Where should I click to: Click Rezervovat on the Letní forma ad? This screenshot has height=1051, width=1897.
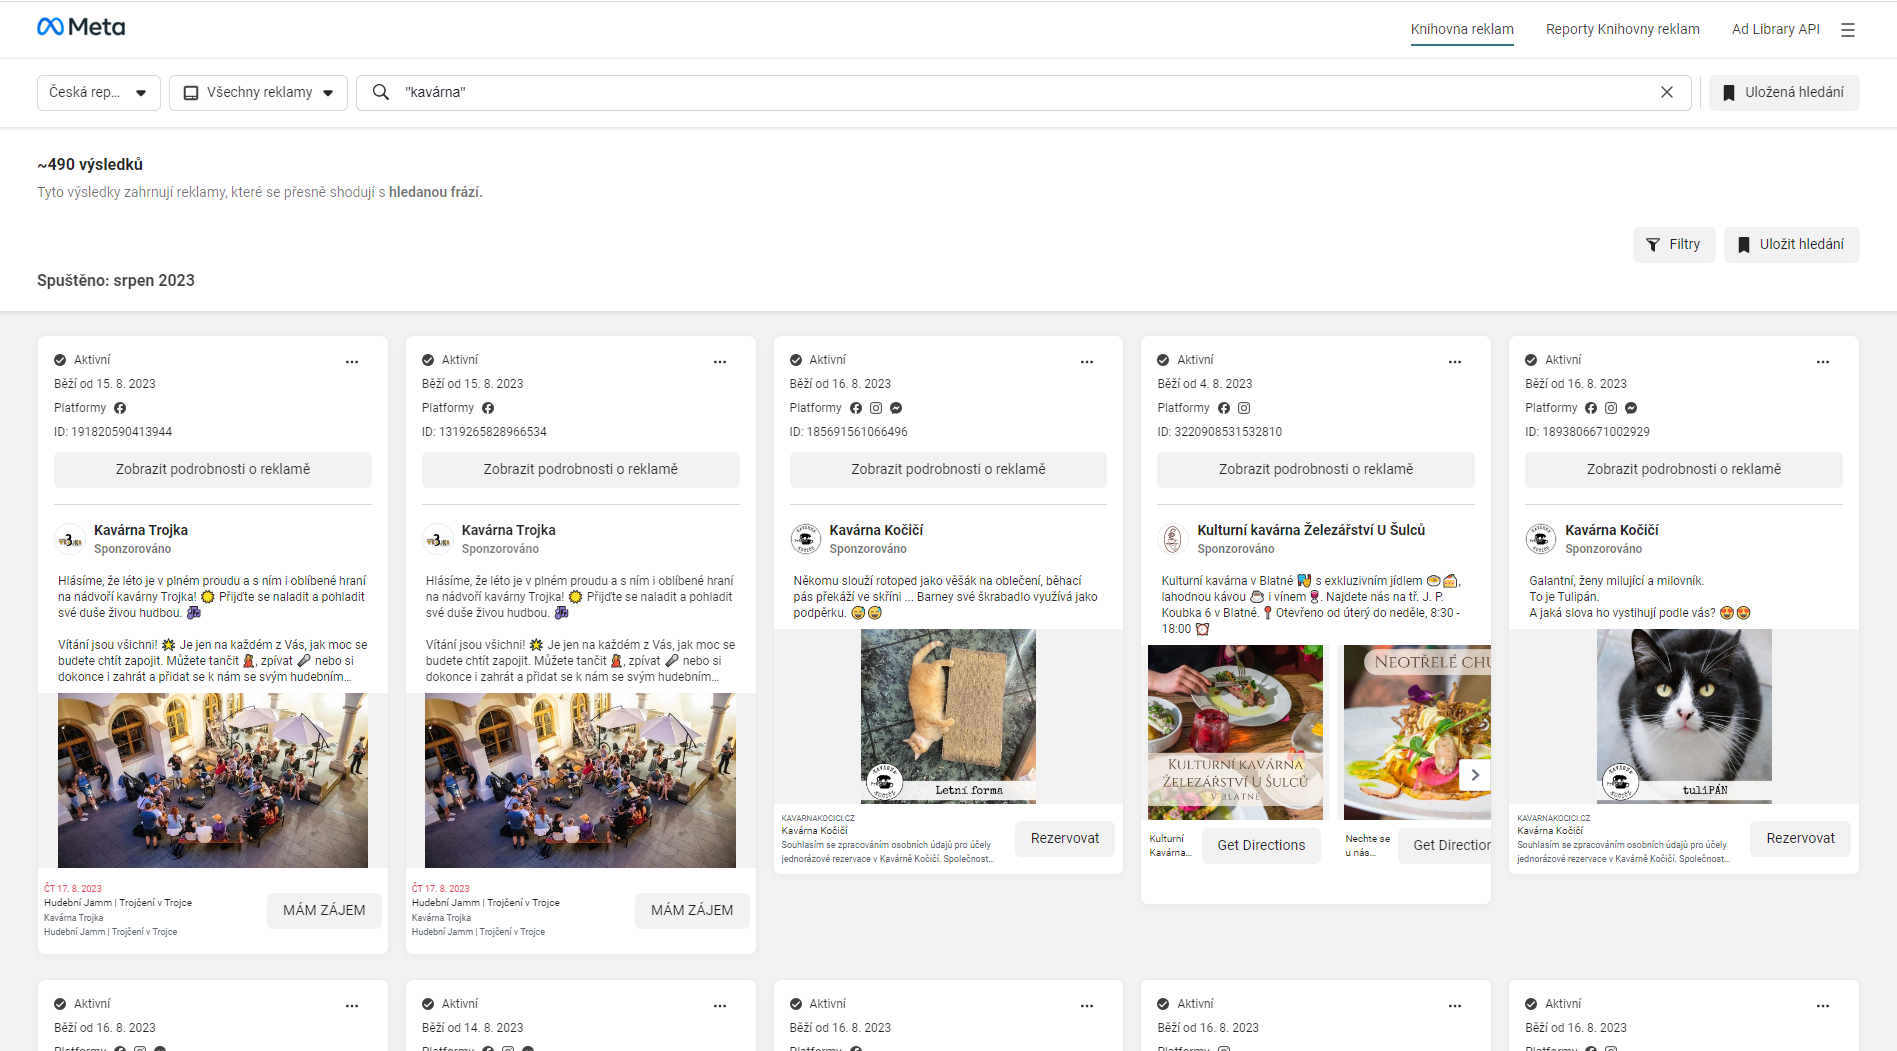coord(1065,839)
